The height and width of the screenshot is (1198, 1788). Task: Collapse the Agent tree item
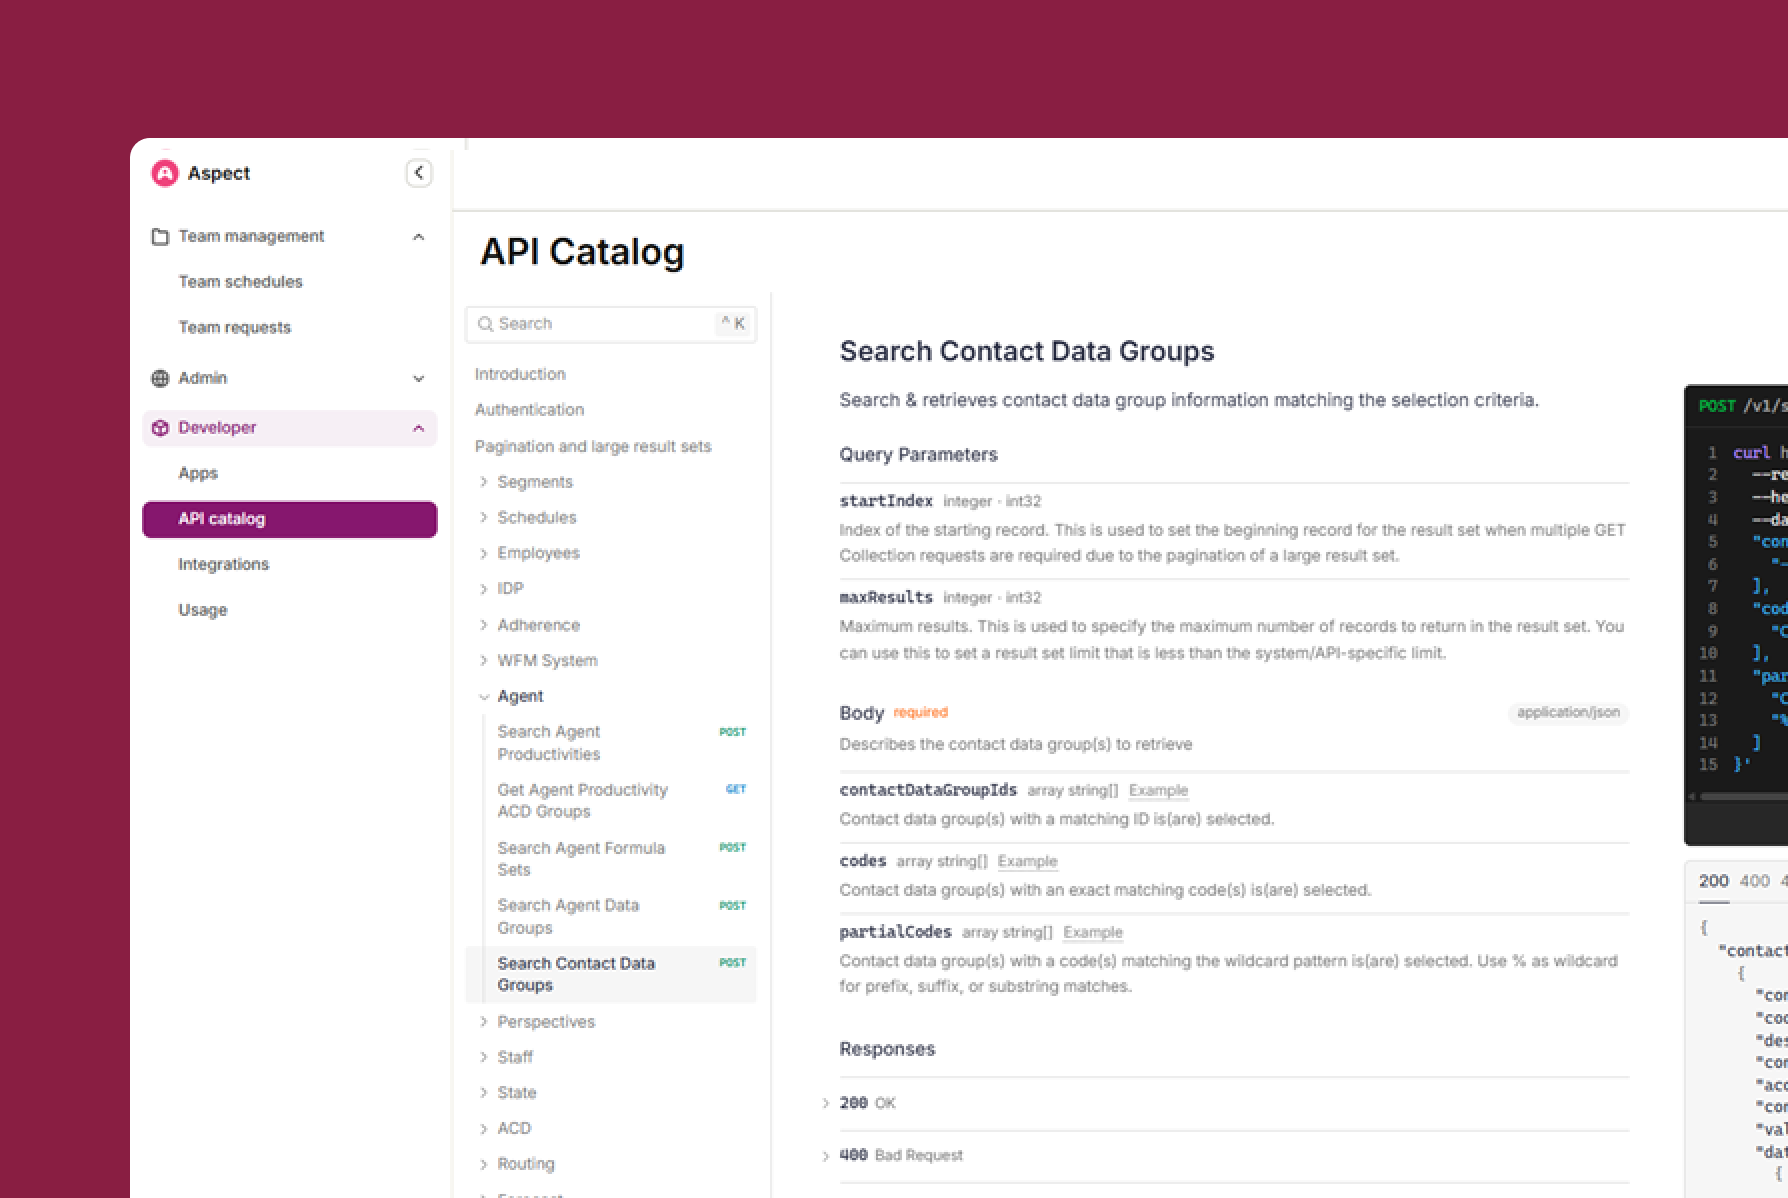484,696
